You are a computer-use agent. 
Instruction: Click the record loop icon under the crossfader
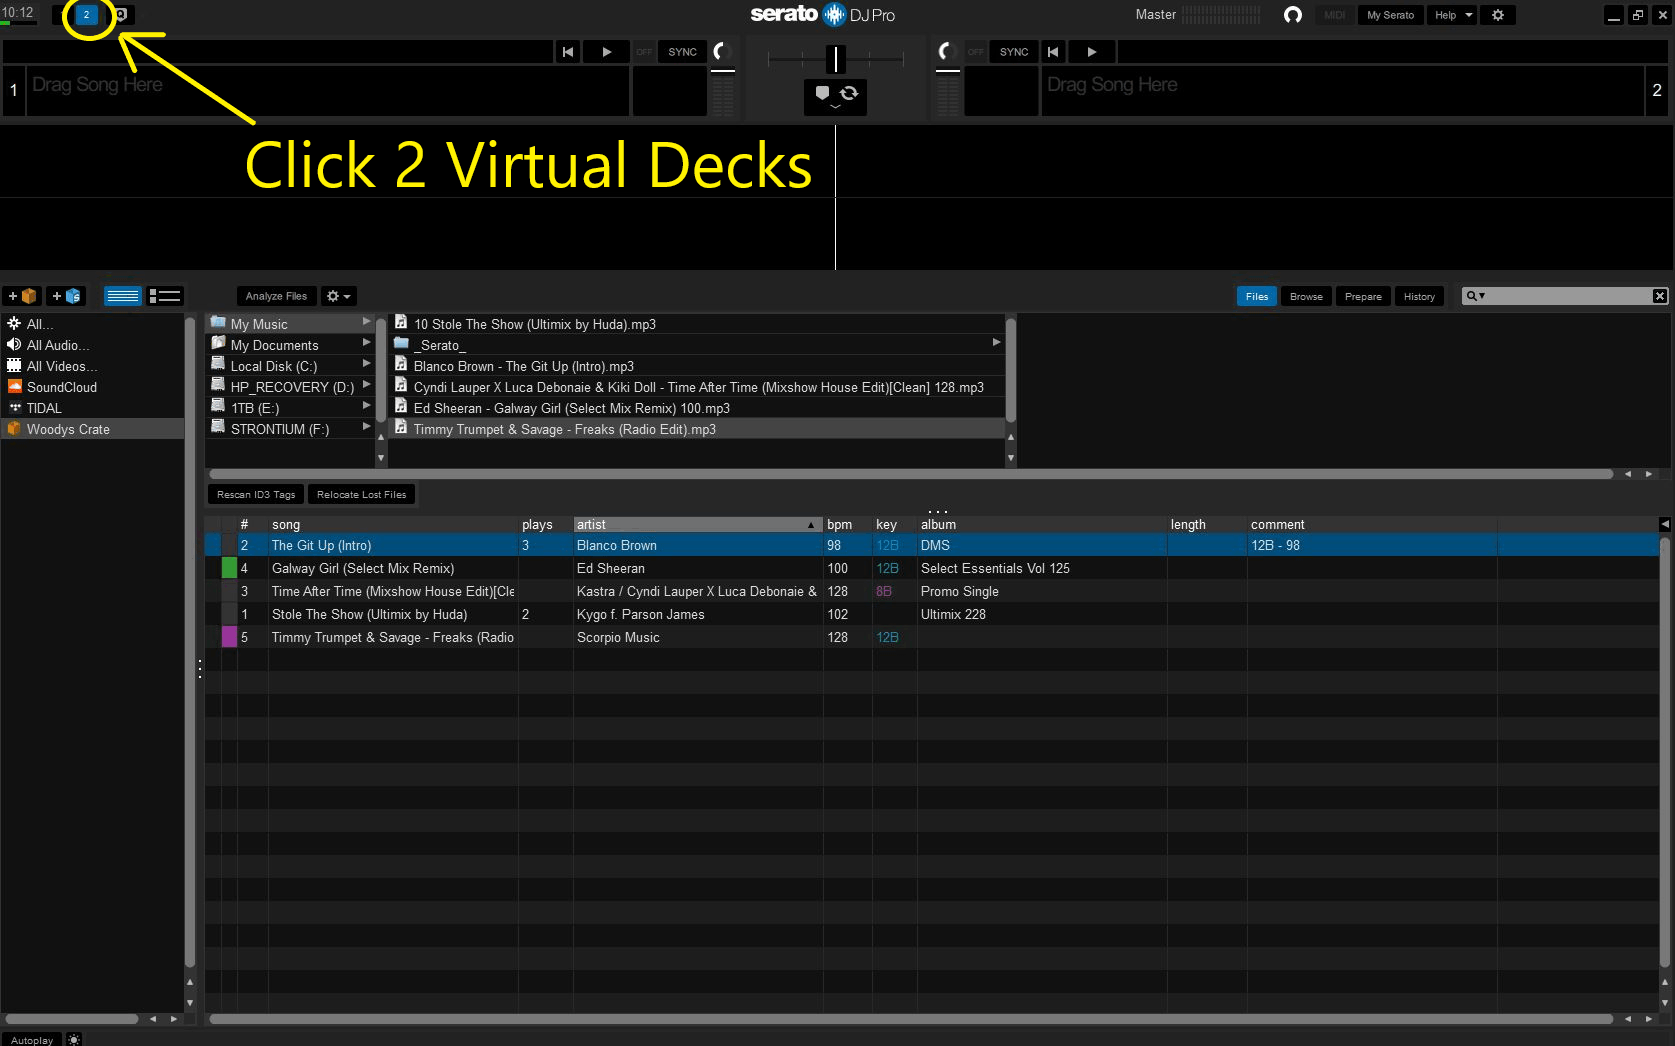849,93
